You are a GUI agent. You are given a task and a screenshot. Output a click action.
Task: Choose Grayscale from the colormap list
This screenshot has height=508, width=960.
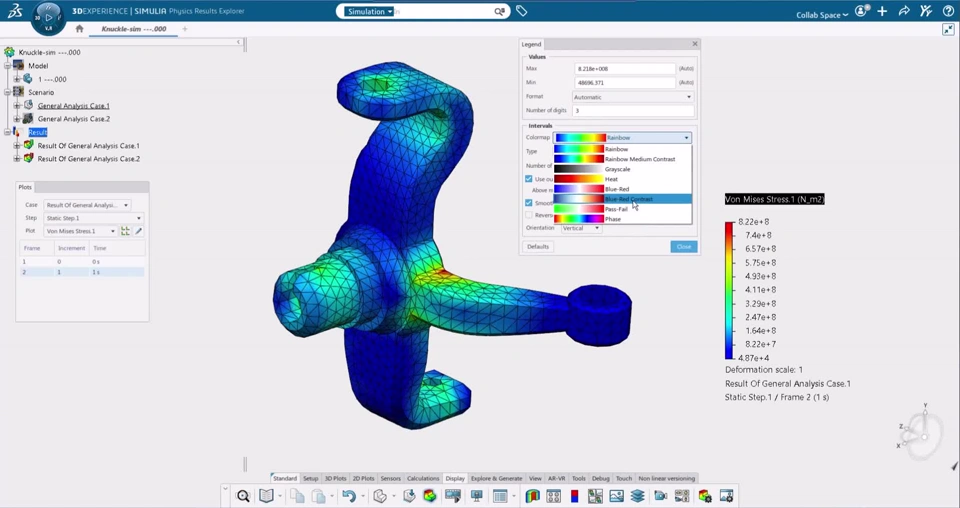click(623, 169)
